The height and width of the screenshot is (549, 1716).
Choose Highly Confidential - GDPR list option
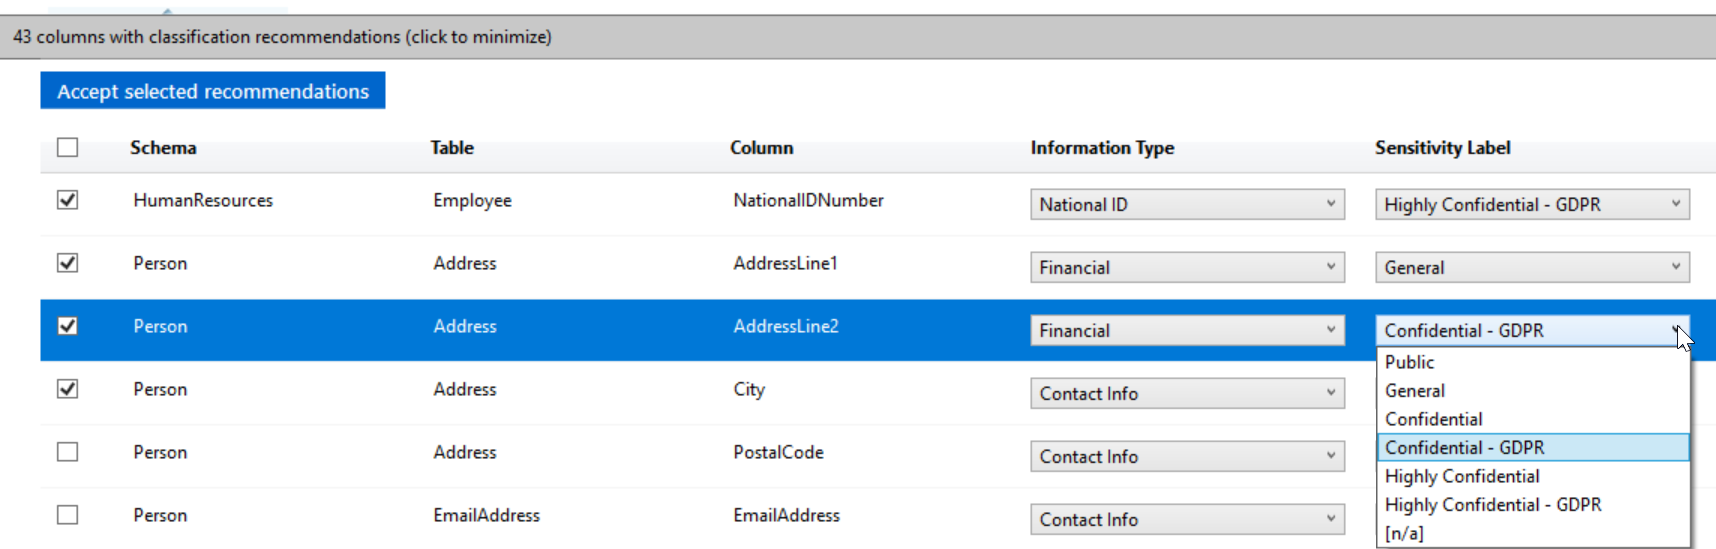pos(1533,505)
